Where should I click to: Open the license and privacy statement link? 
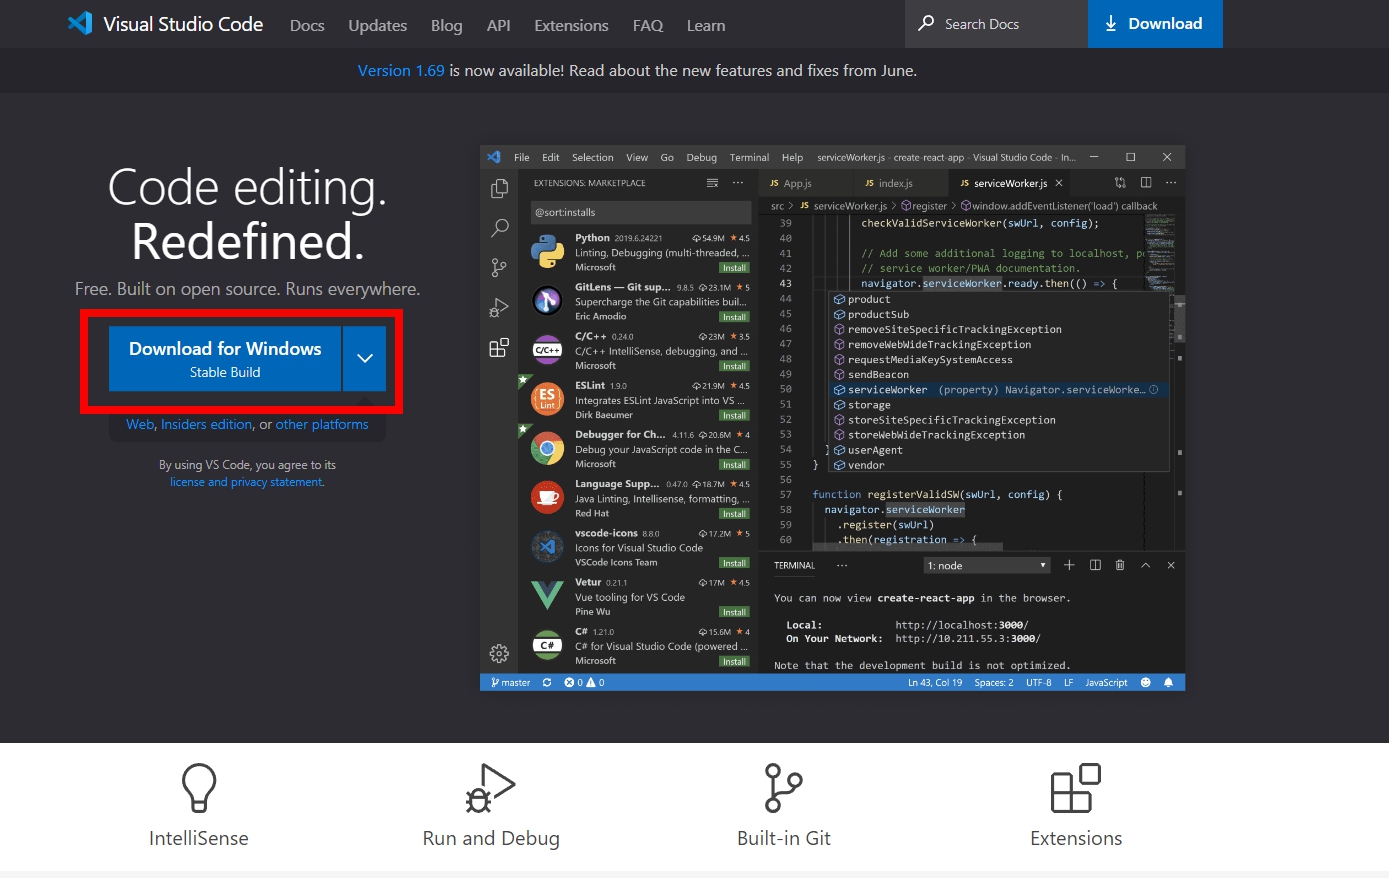click(247, 482)
